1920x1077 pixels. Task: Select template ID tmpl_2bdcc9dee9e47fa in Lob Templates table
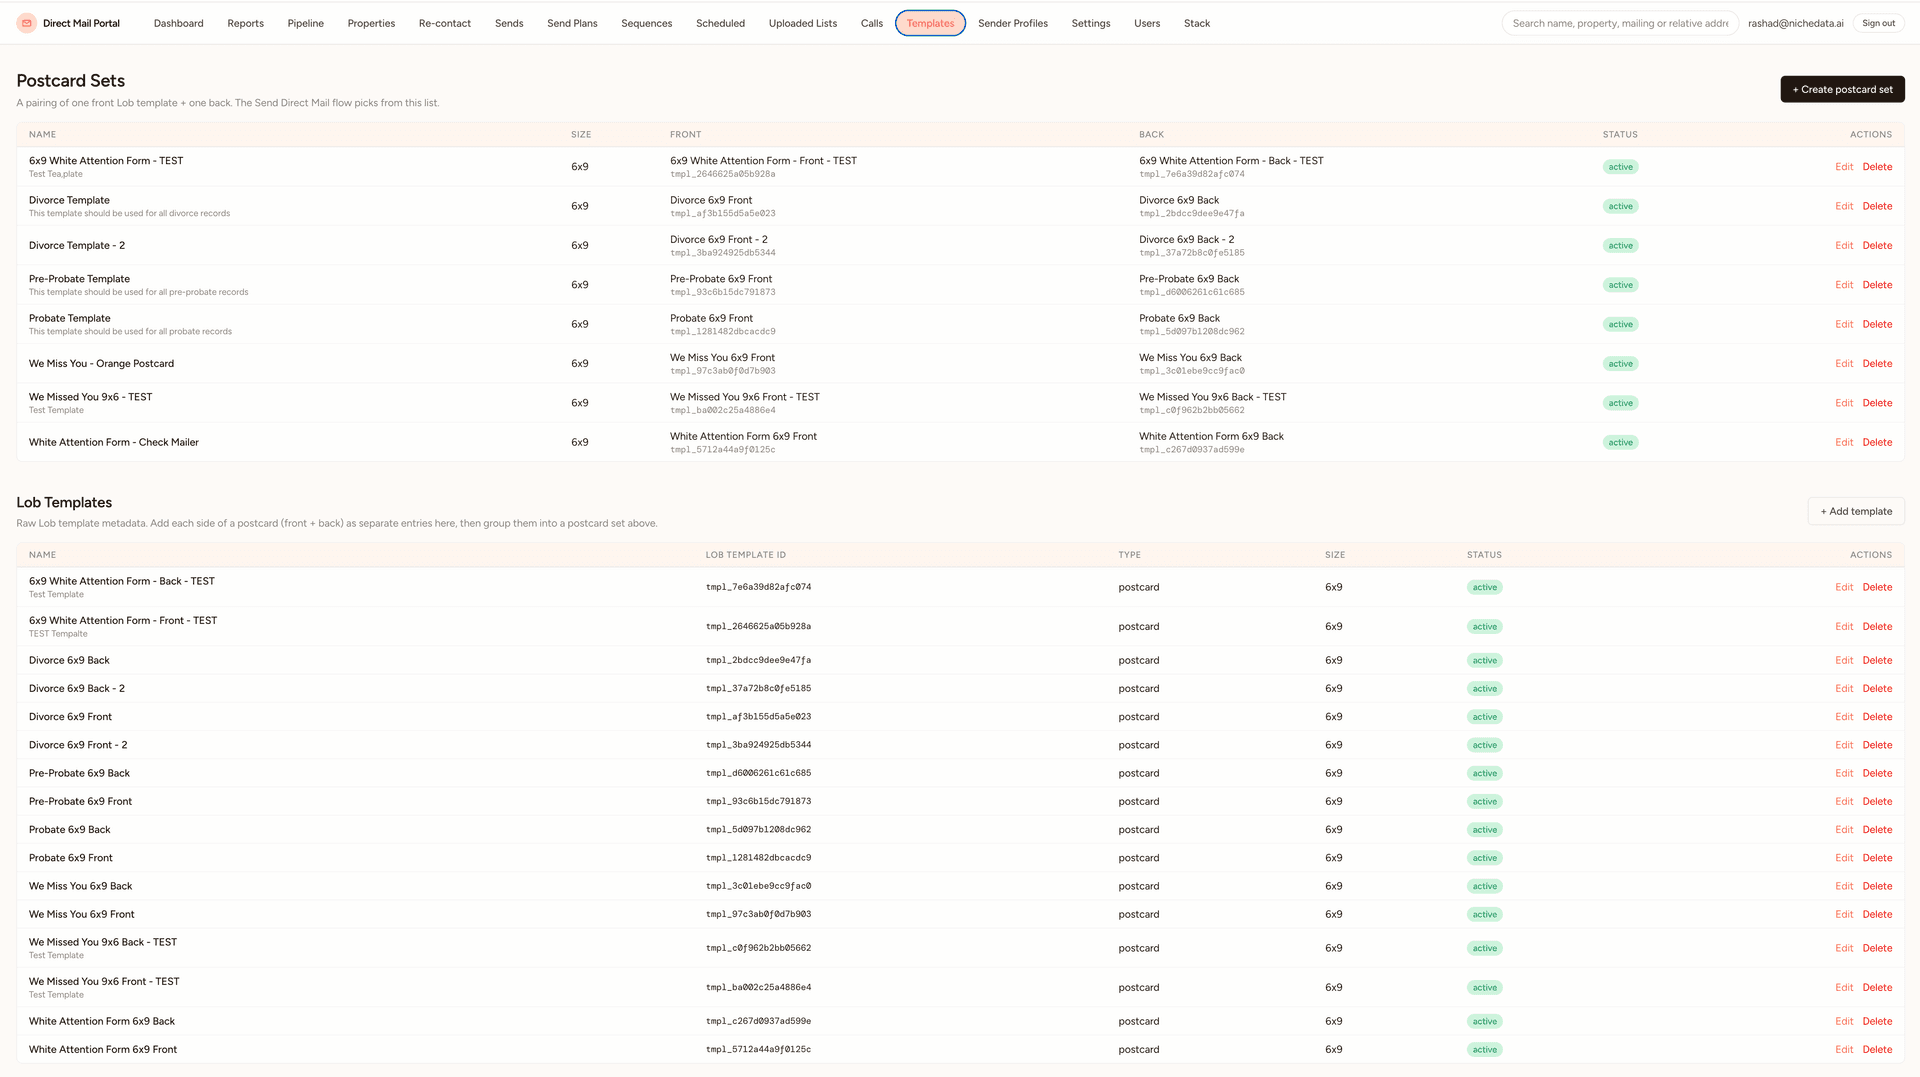[758, 660]
